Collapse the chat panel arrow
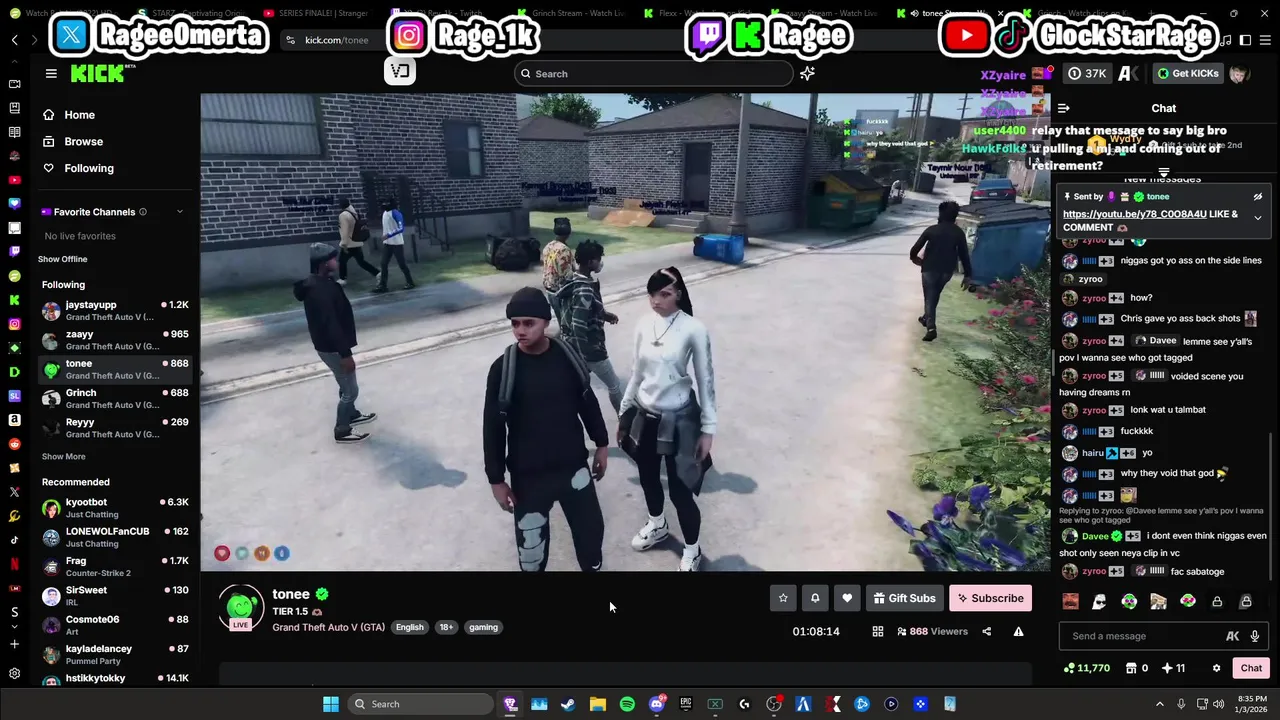Image resolution: width=1280 pixels, height=720 pixels. pos(1064,108)
